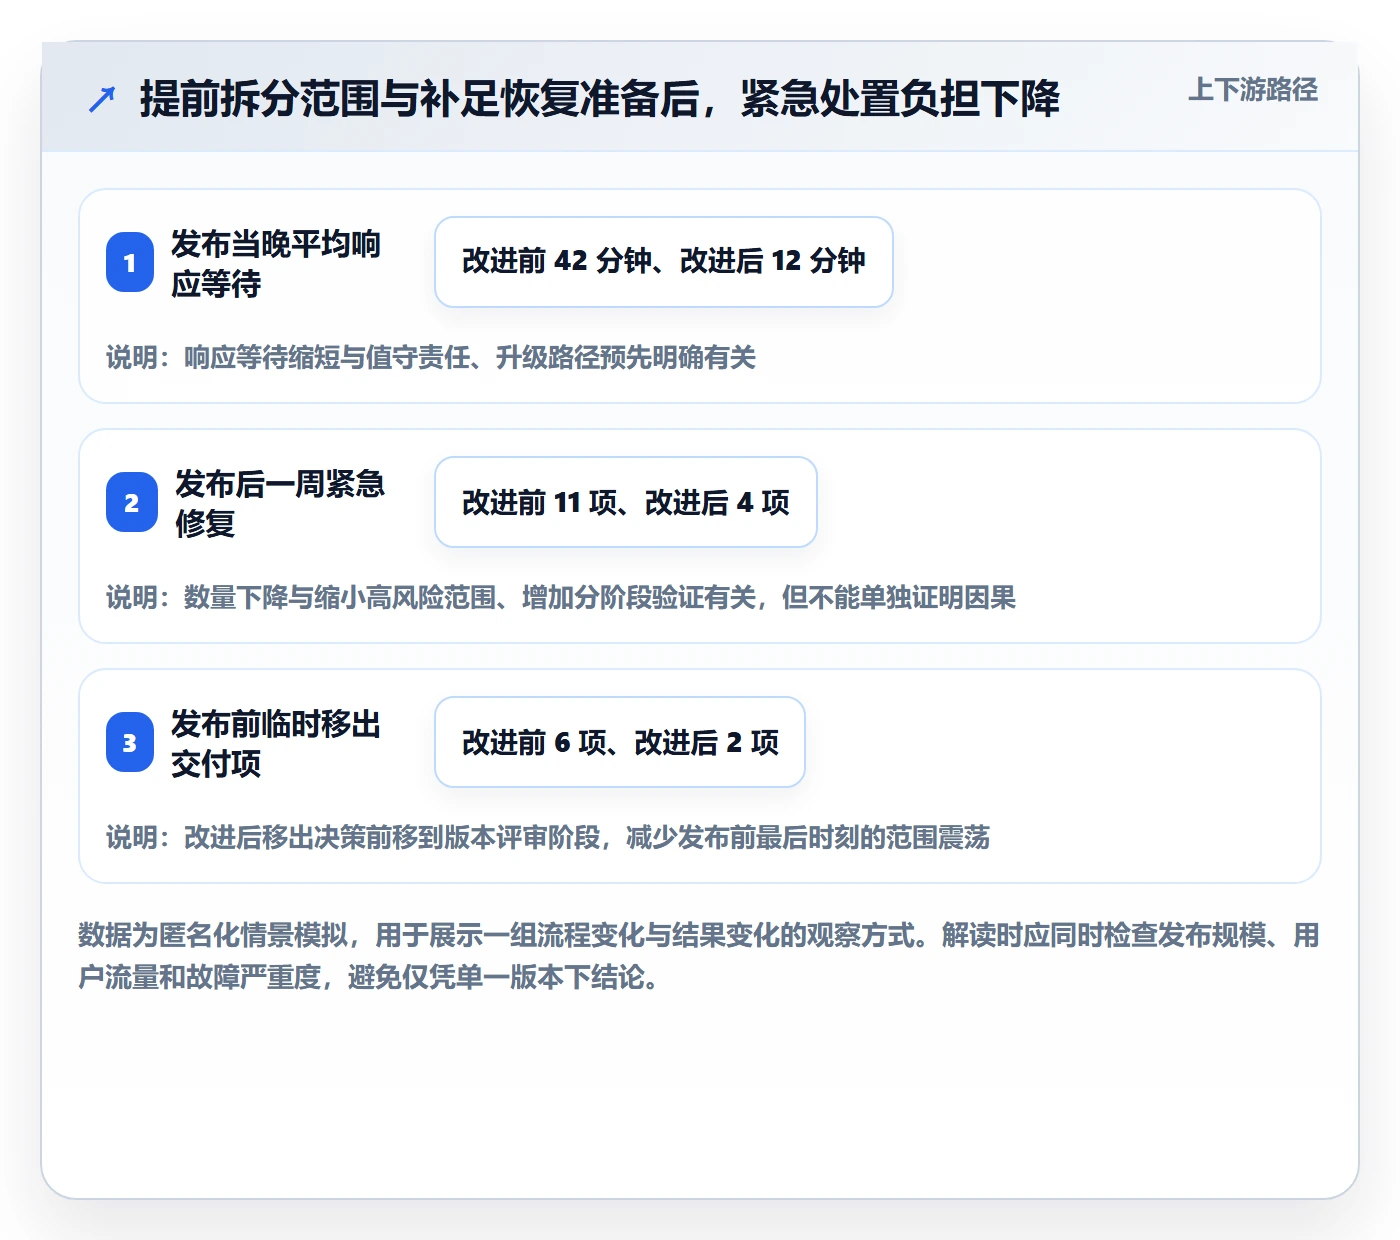Select the 发布当晚平均响应等待 title

point(276,263)
